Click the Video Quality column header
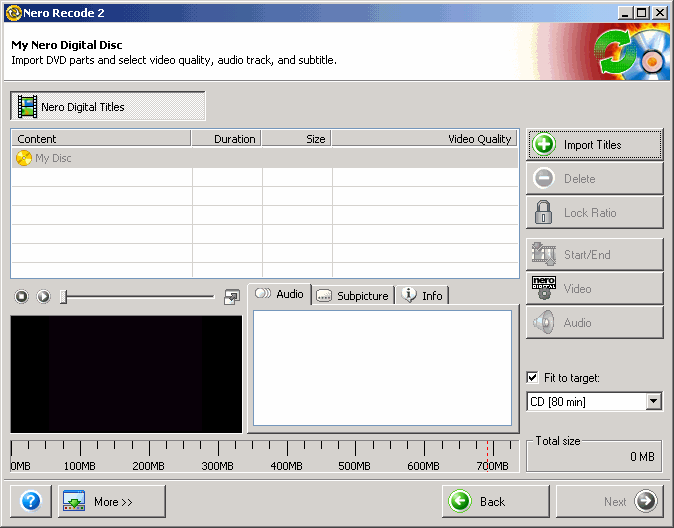The image size is (674, 528). click(x=425, y=139)
